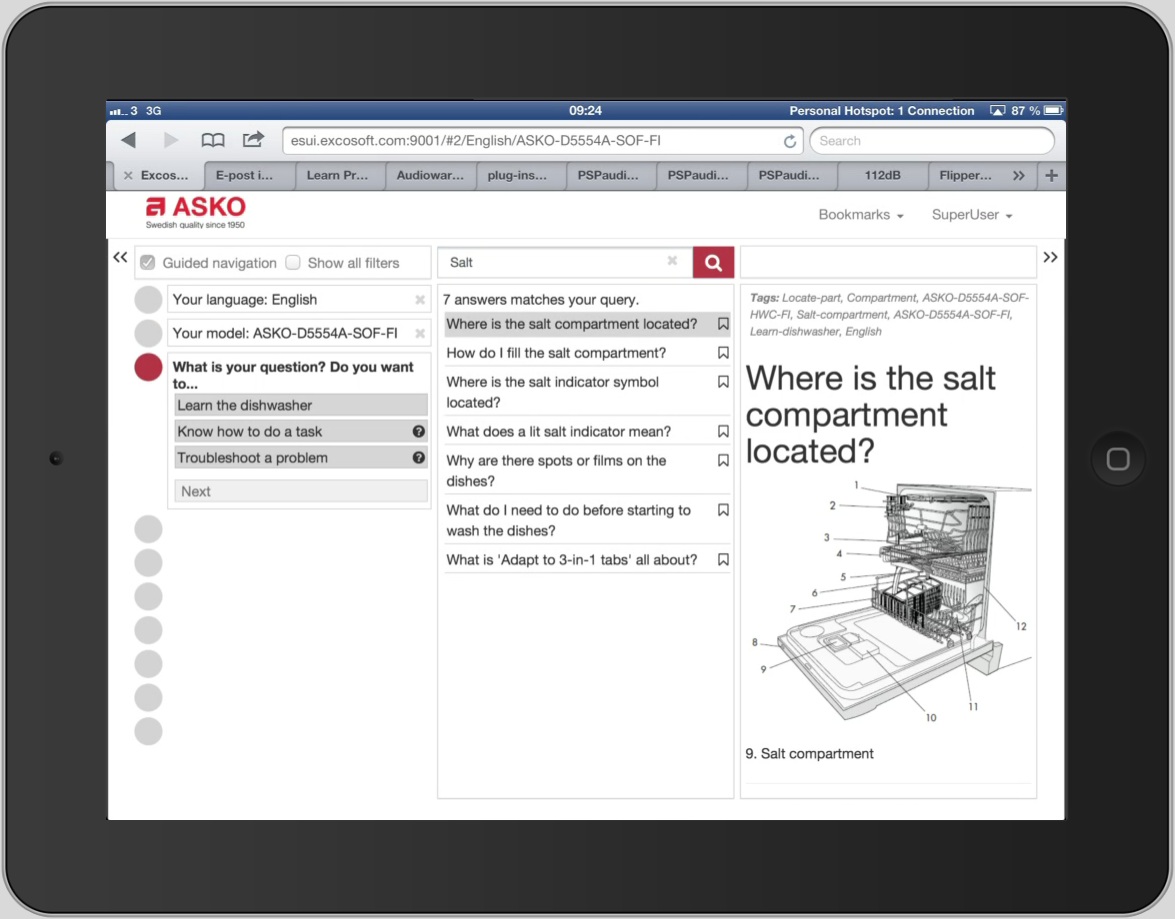Remove the 'Your language: English' filter
Image resolution: width=1175 pixels, height=919 pixels.
pos(420,300)
